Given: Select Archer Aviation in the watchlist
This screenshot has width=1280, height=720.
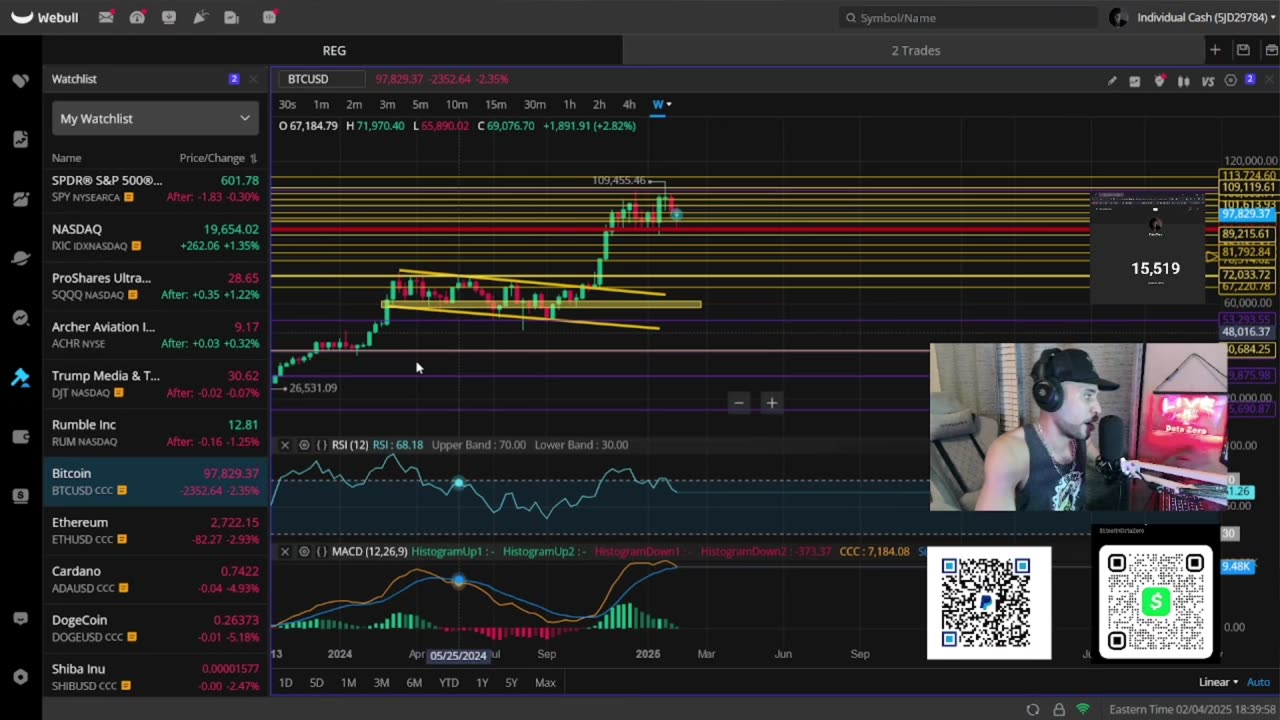Looking at the screenshot, I should coord(157,335).
